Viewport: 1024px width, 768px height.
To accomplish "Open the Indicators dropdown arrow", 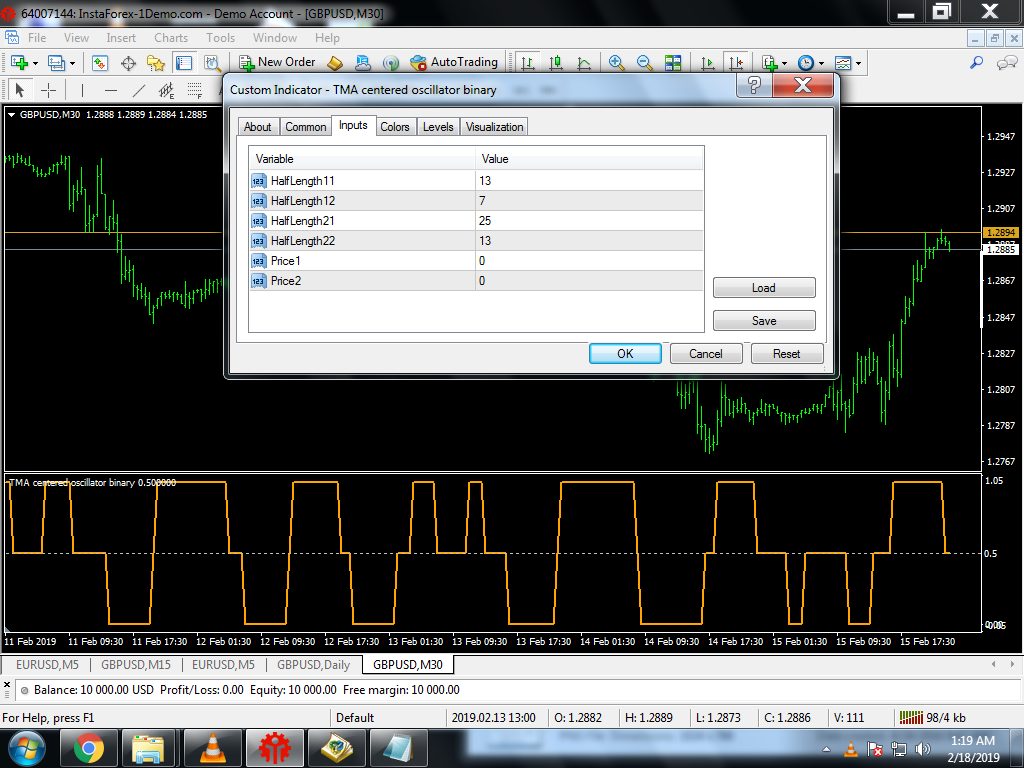I will tap(784, 63).
